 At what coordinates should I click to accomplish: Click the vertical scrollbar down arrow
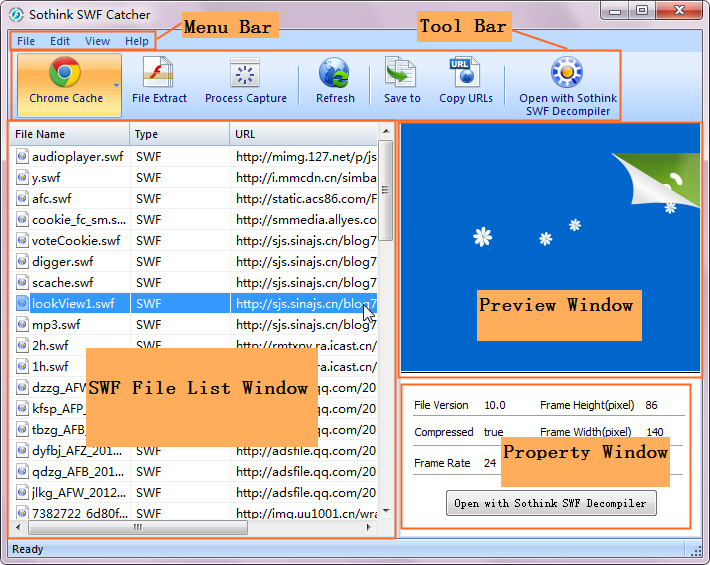pos(386,511)
